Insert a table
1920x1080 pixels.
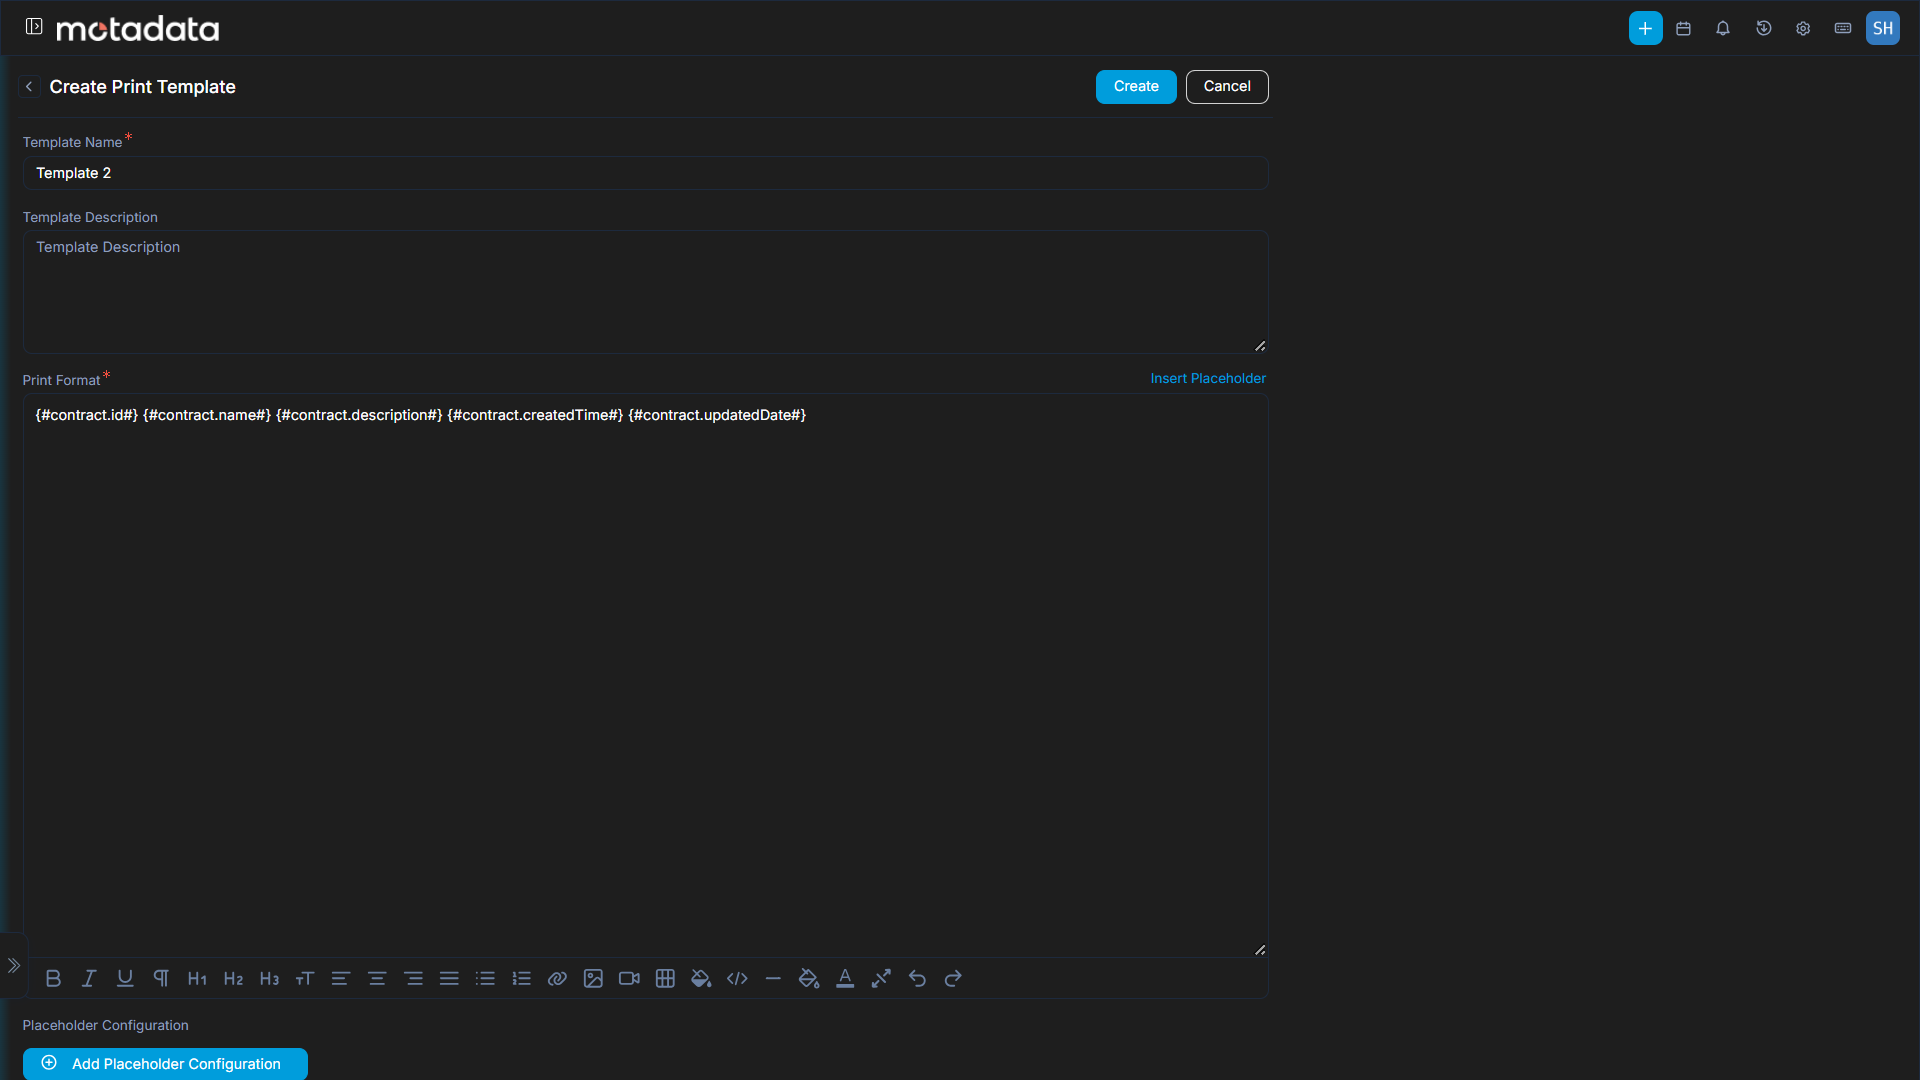(665, 979)
